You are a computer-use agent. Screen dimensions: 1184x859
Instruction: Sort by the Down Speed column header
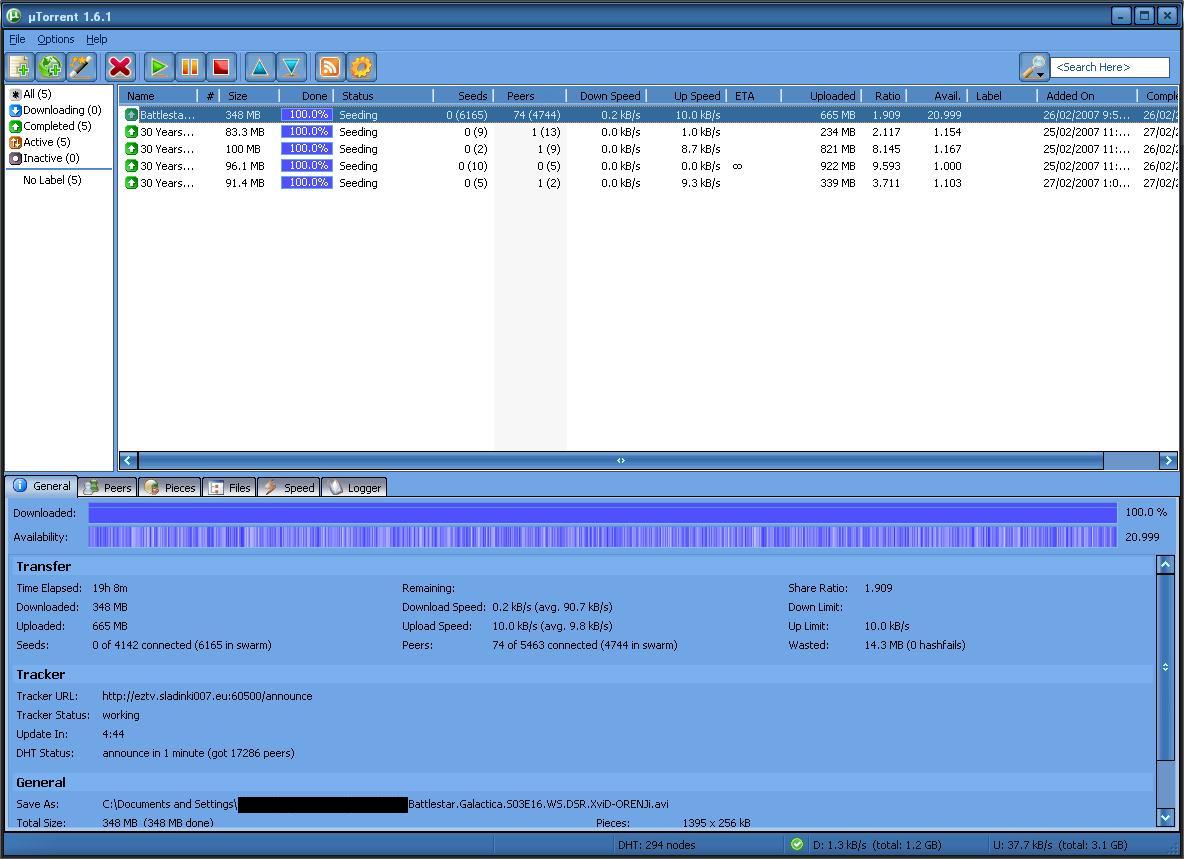(606, 96)
